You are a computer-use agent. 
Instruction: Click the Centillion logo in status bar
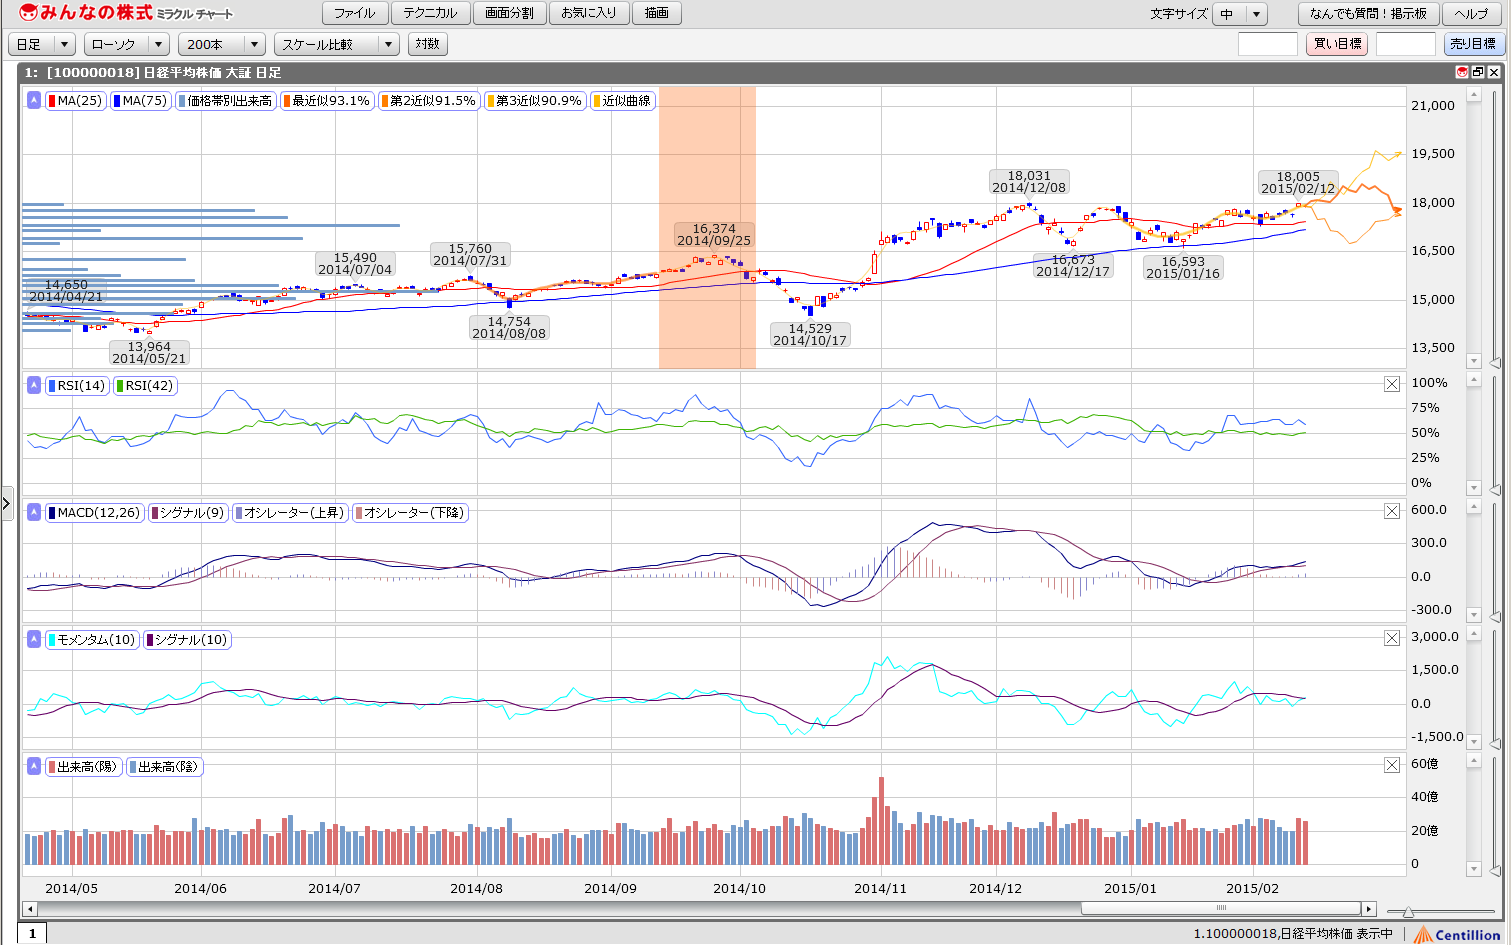[x=1458, y=934]
